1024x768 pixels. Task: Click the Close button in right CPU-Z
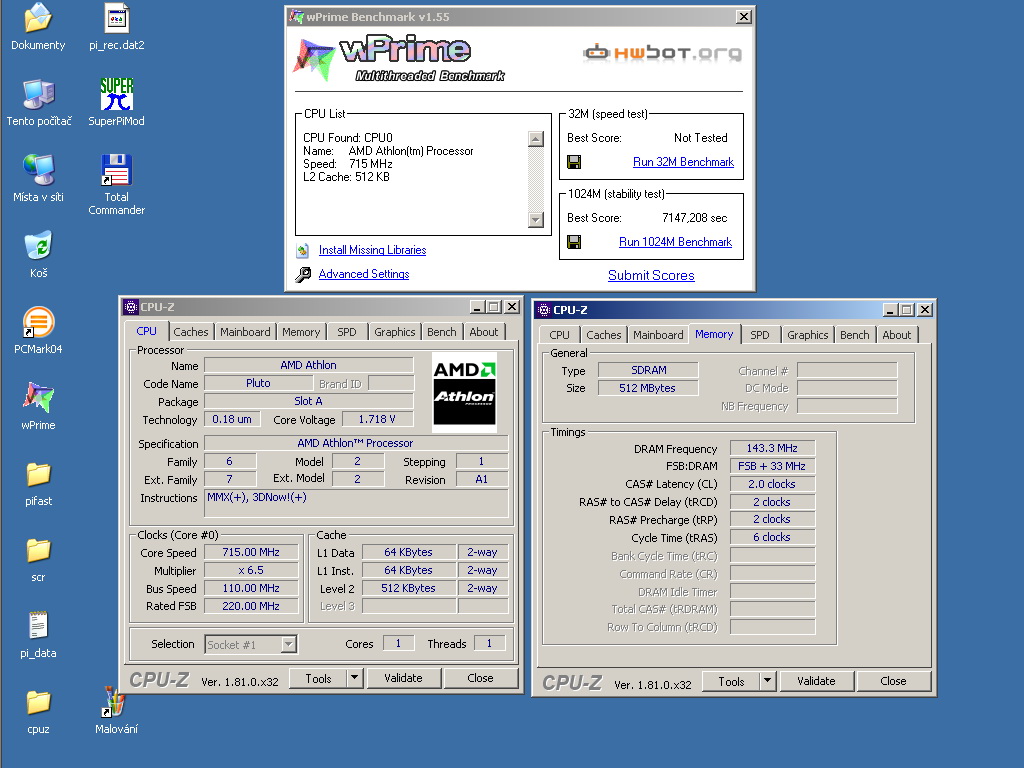(x=893, y=681)
